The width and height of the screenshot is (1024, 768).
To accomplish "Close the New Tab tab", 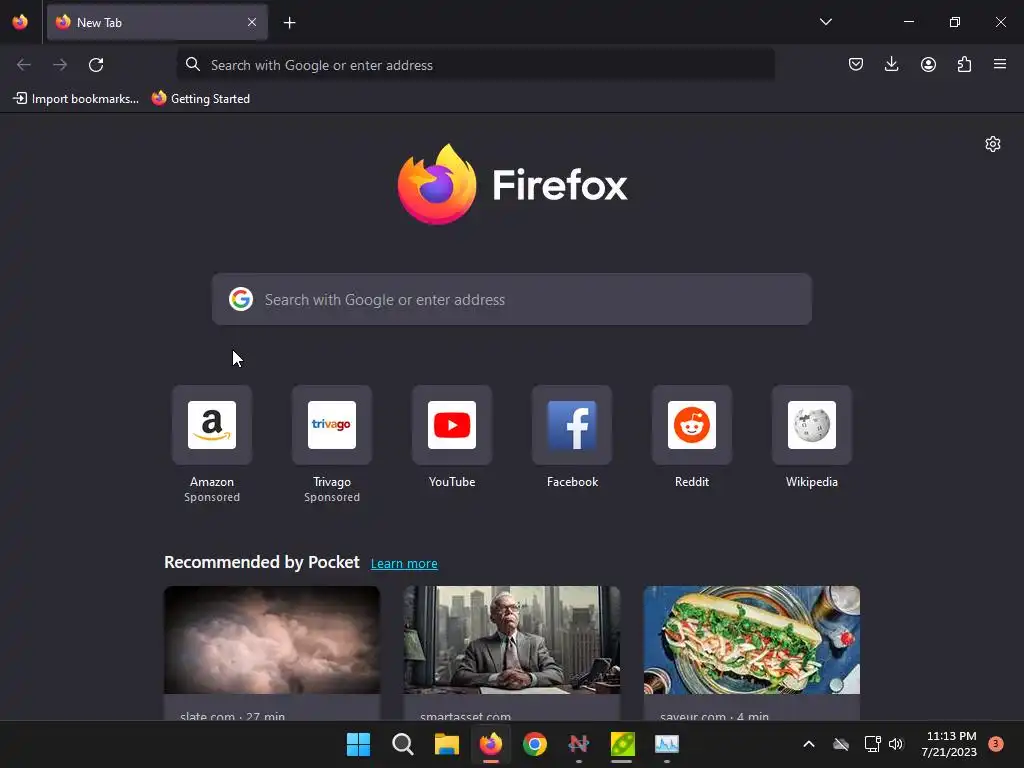I will coord(252,22).
